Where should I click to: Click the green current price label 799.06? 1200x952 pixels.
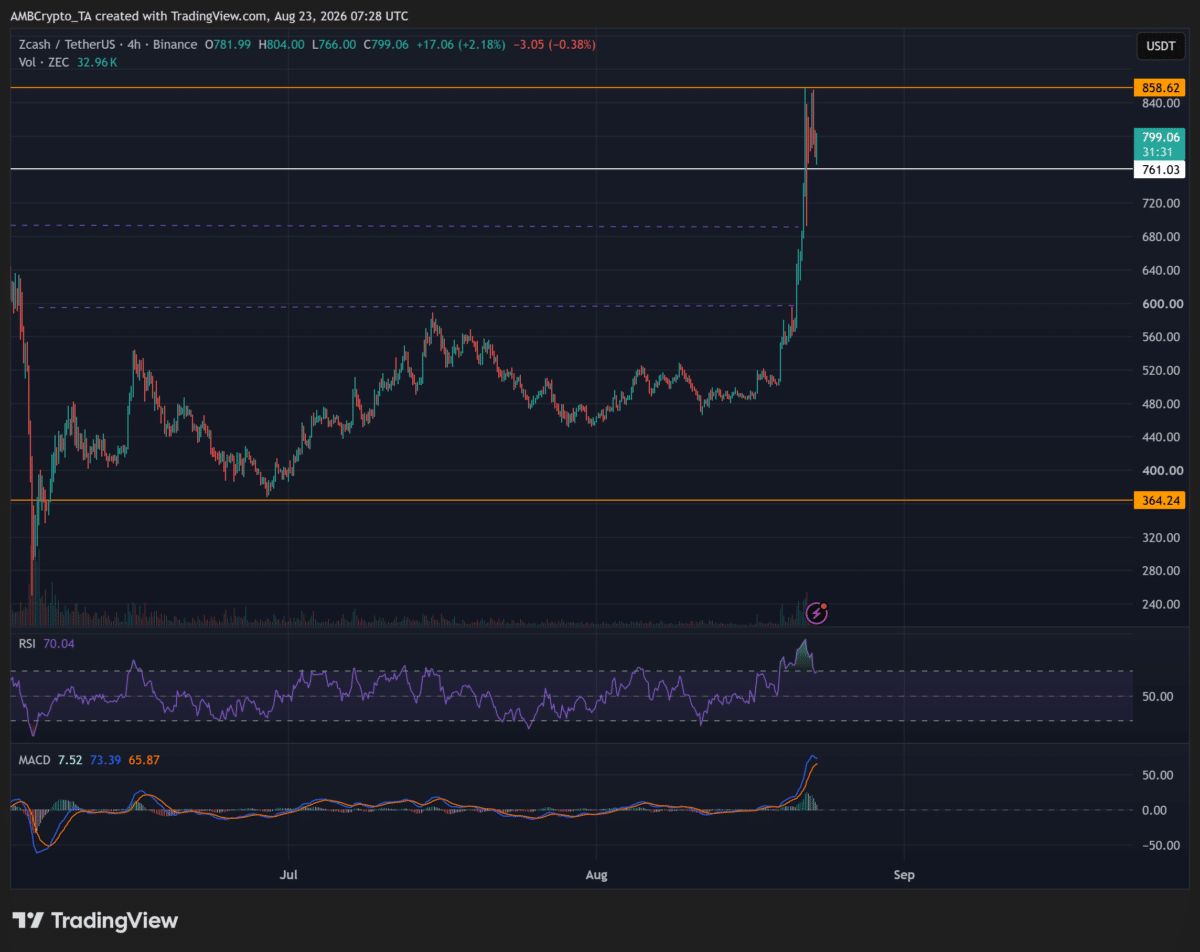1160,137
